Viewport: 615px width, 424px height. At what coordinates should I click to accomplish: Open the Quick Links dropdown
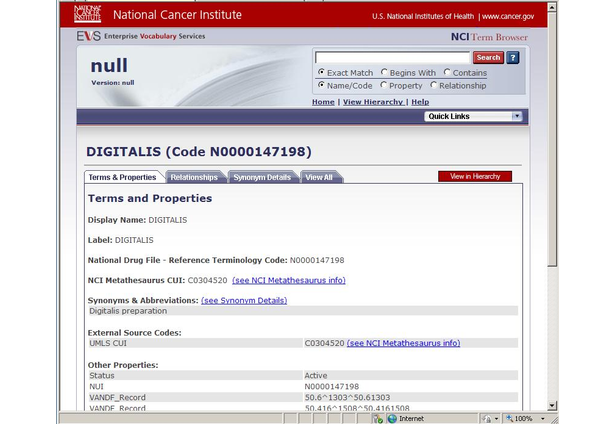(473, 116)
